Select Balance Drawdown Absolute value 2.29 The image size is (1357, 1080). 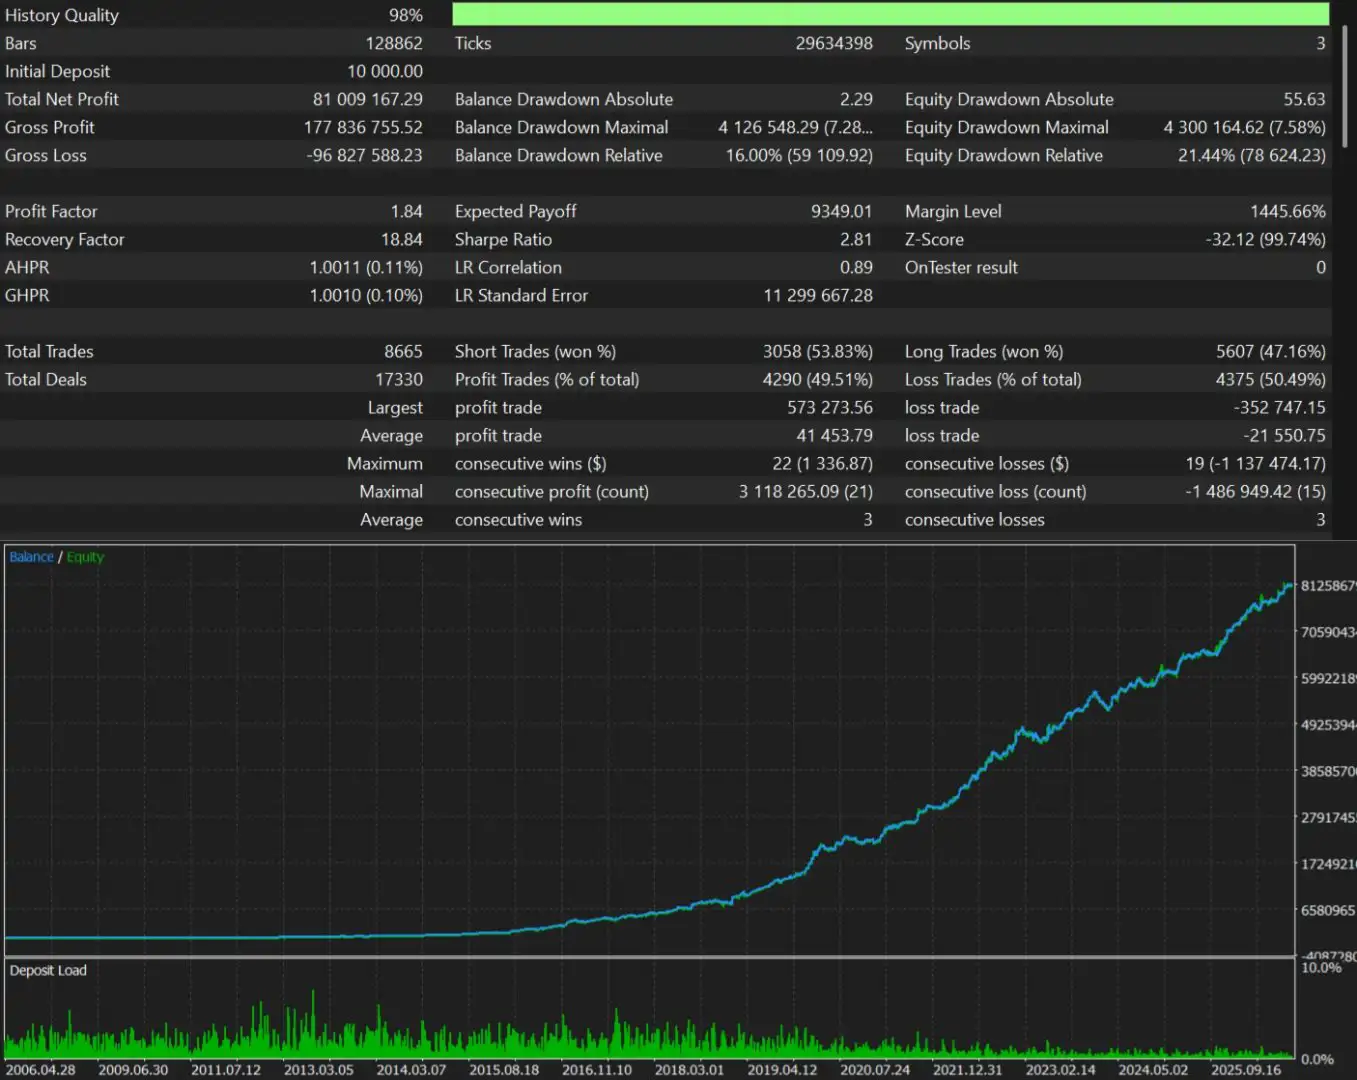[x=856, y=99]
